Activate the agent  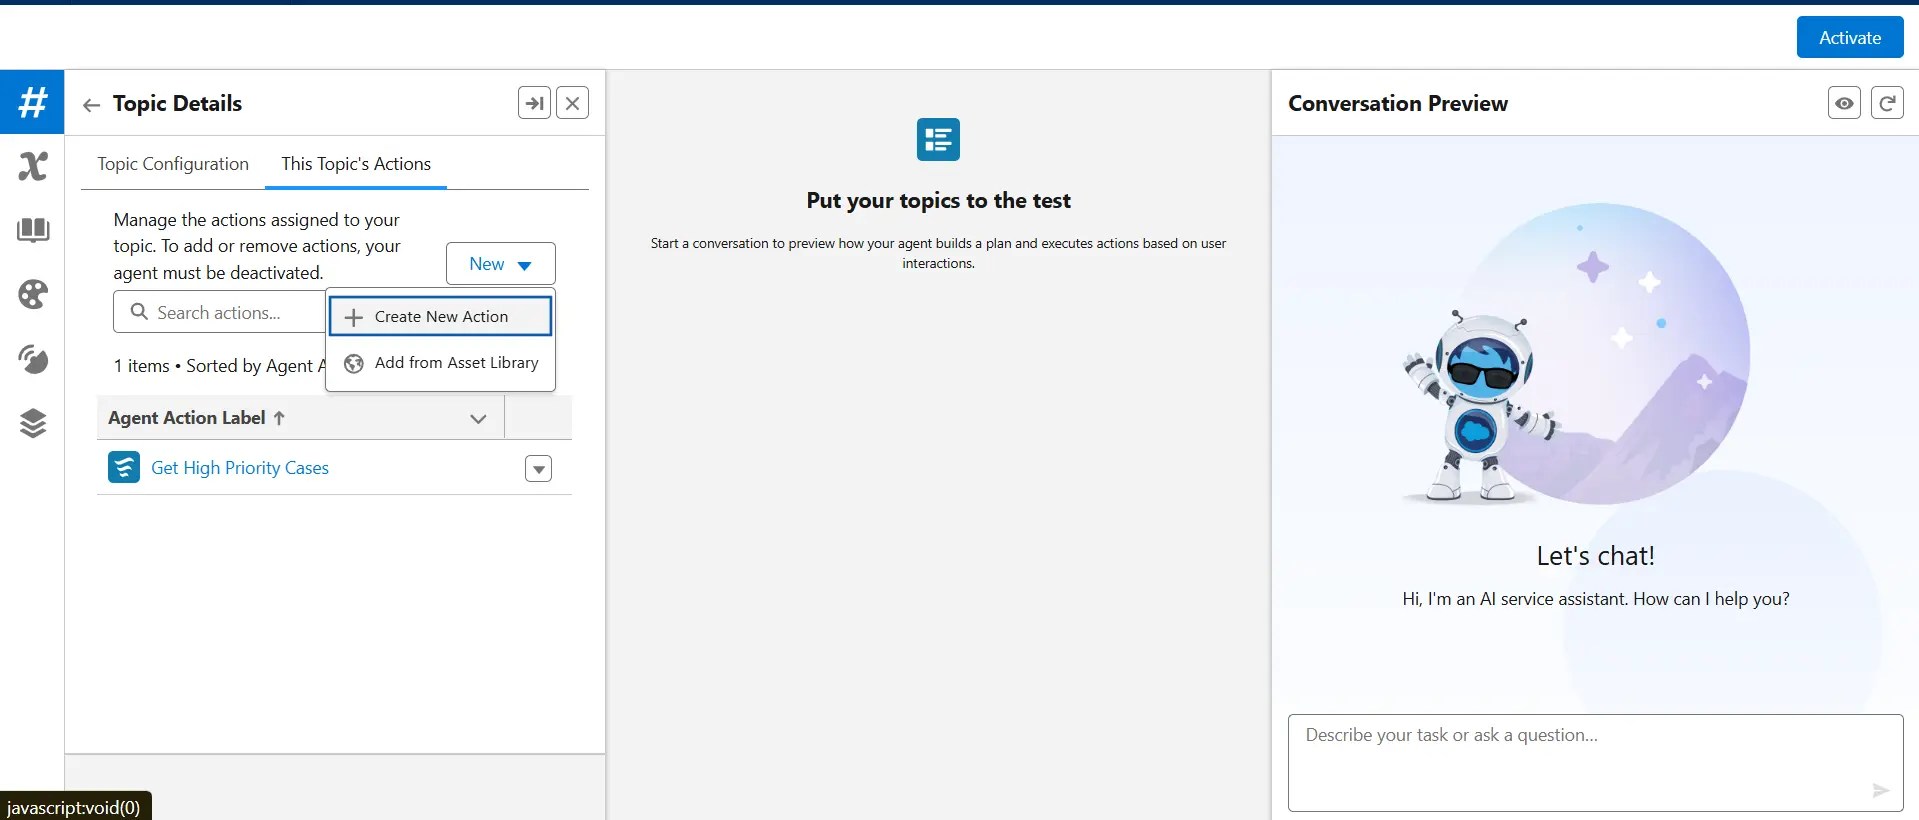1849,37
